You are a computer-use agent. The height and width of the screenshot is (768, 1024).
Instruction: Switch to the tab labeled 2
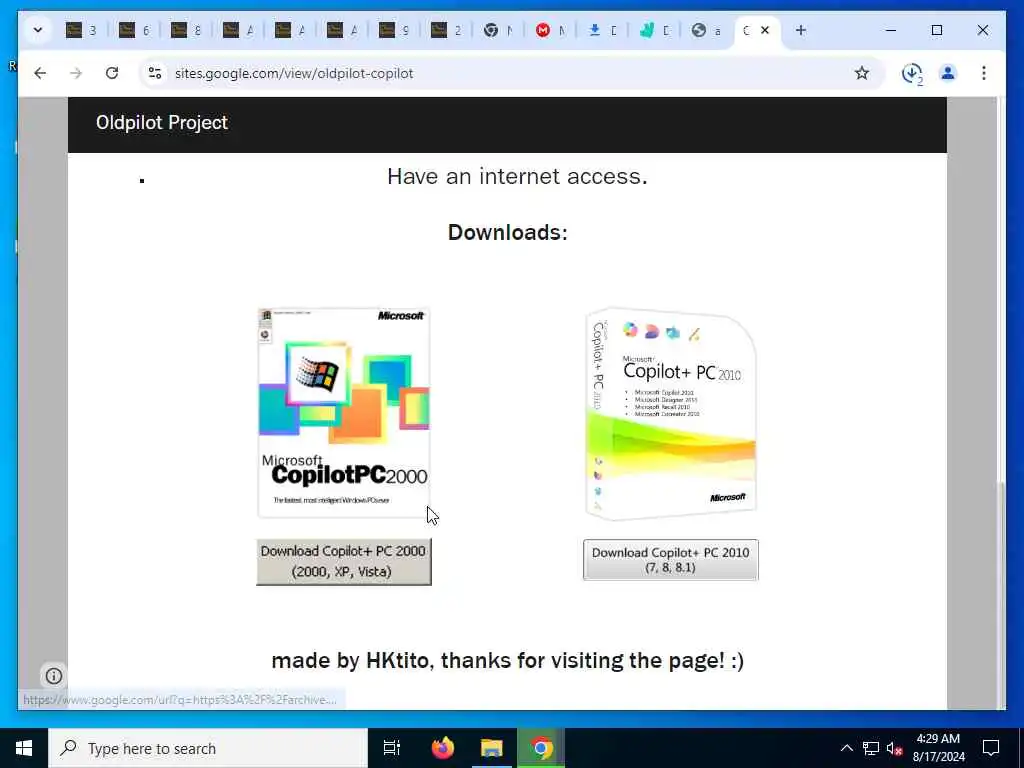pos(446,30)
